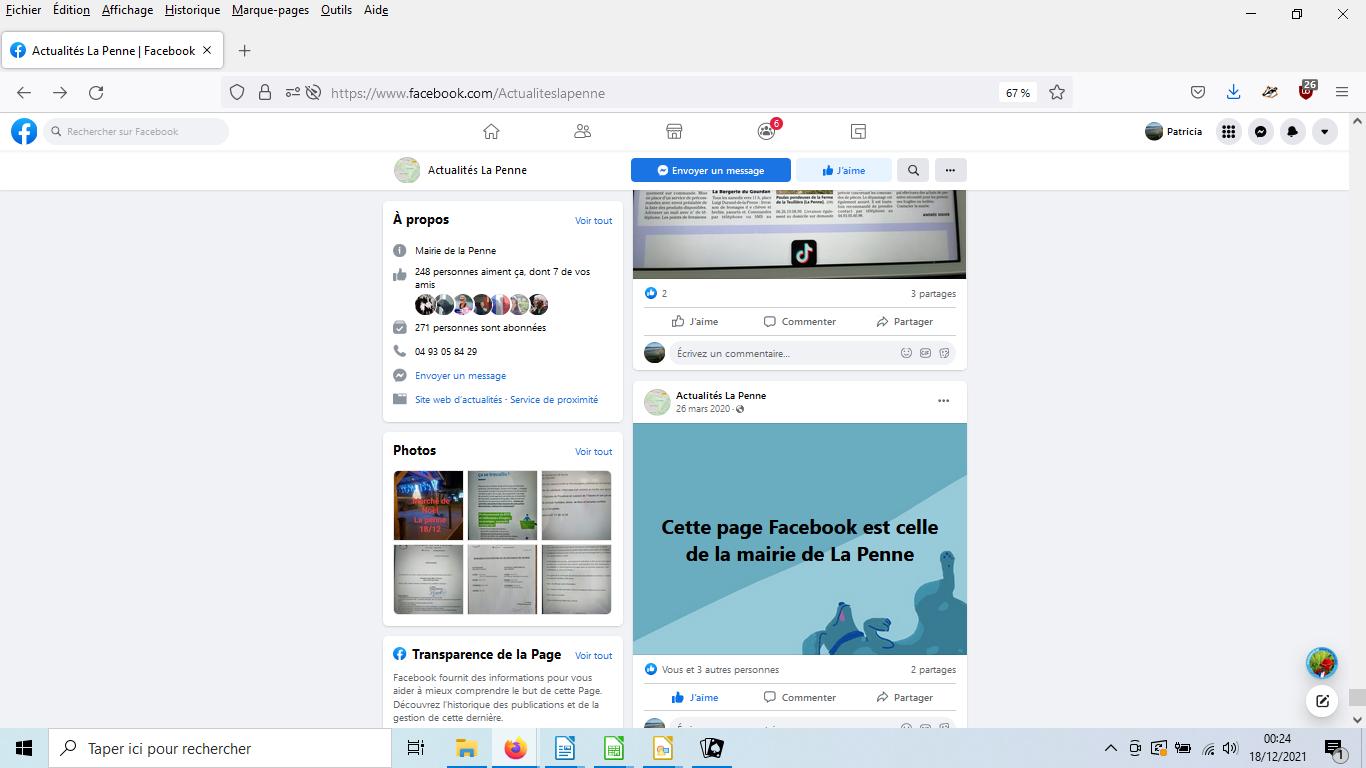Image resolution: width=1366 pixels, height=768 pixels.
Task: Reload the current page
Action: (96, 92)
